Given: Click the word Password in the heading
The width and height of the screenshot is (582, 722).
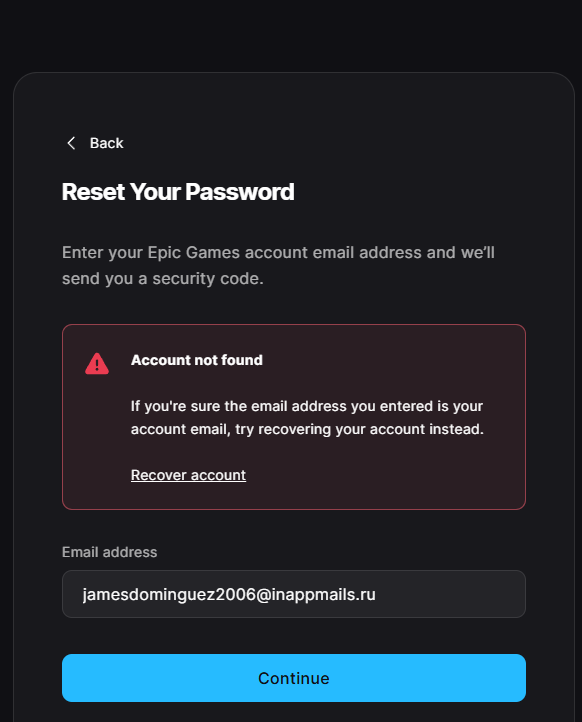Looking at the screenshot, I should coord(240,192).
